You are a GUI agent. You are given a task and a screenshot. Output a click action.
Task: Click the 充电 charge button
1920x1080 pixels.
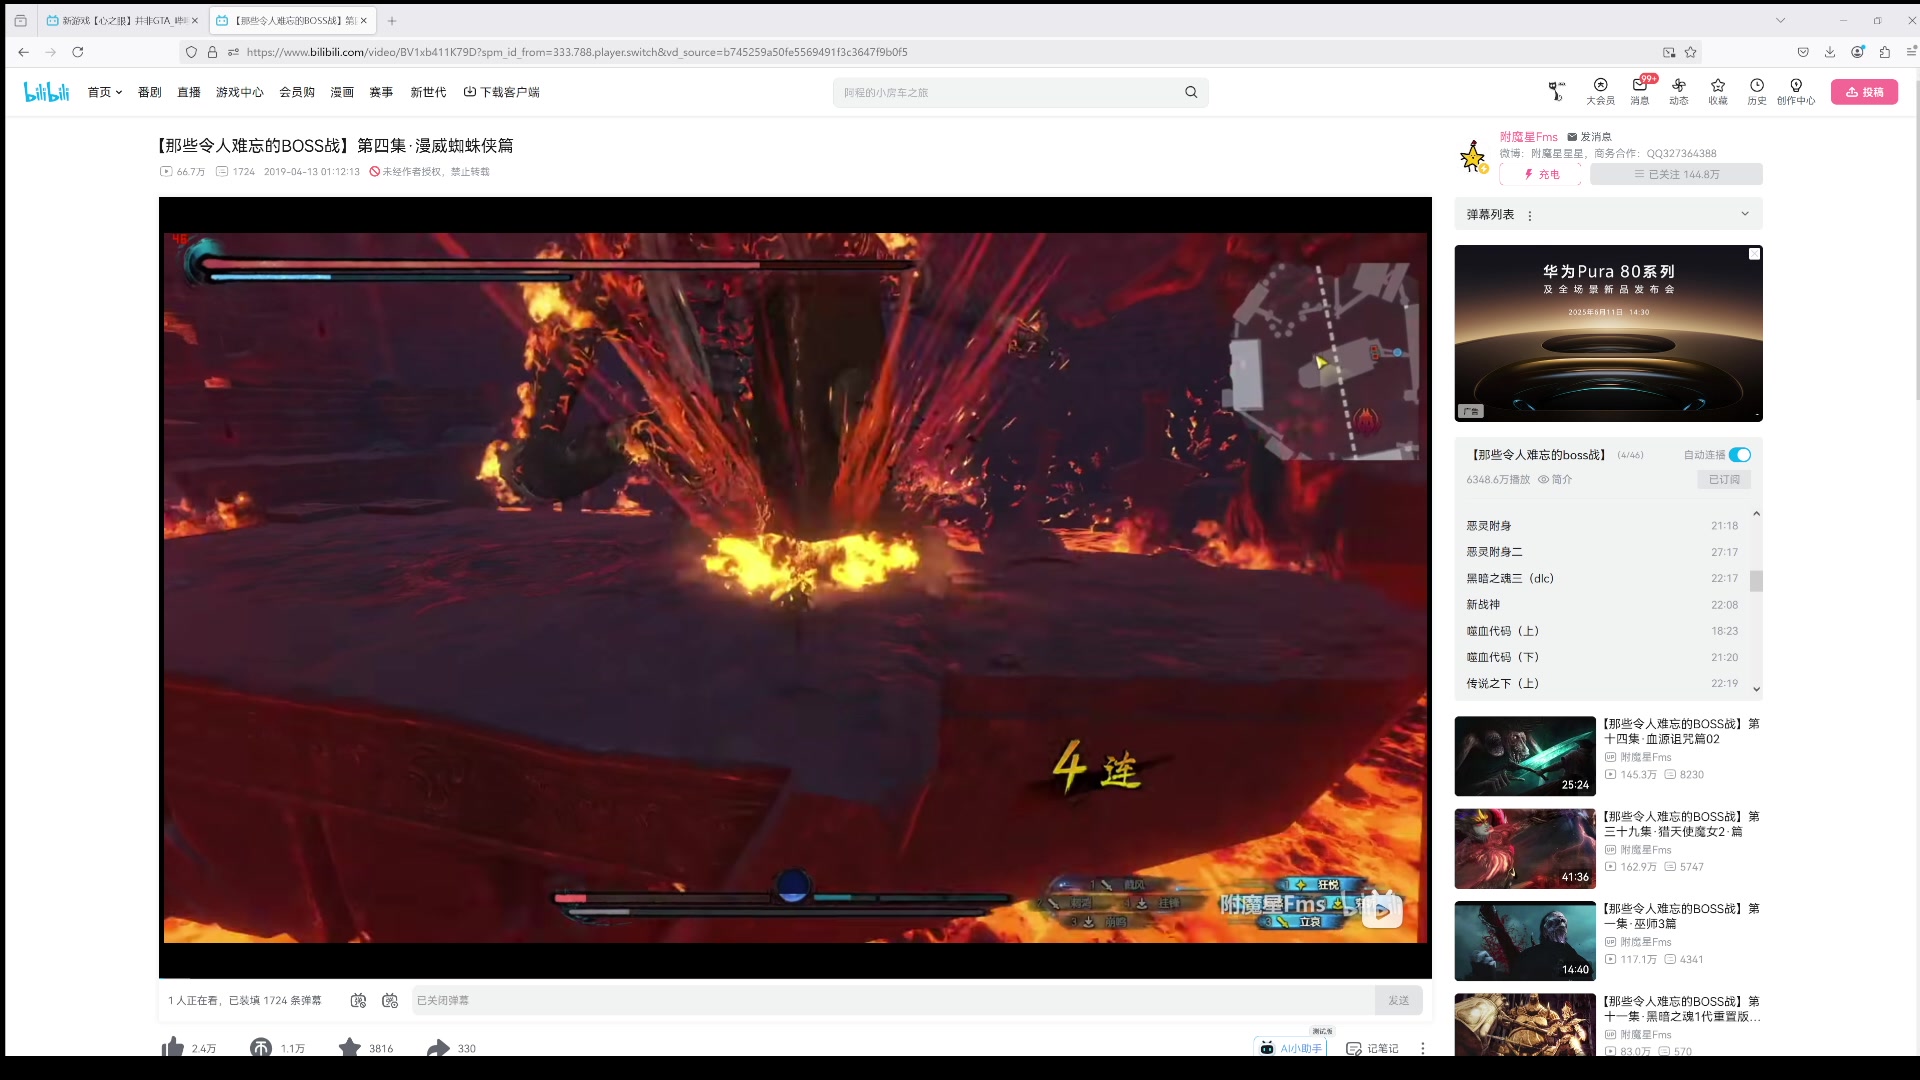tap(1541, 174)
